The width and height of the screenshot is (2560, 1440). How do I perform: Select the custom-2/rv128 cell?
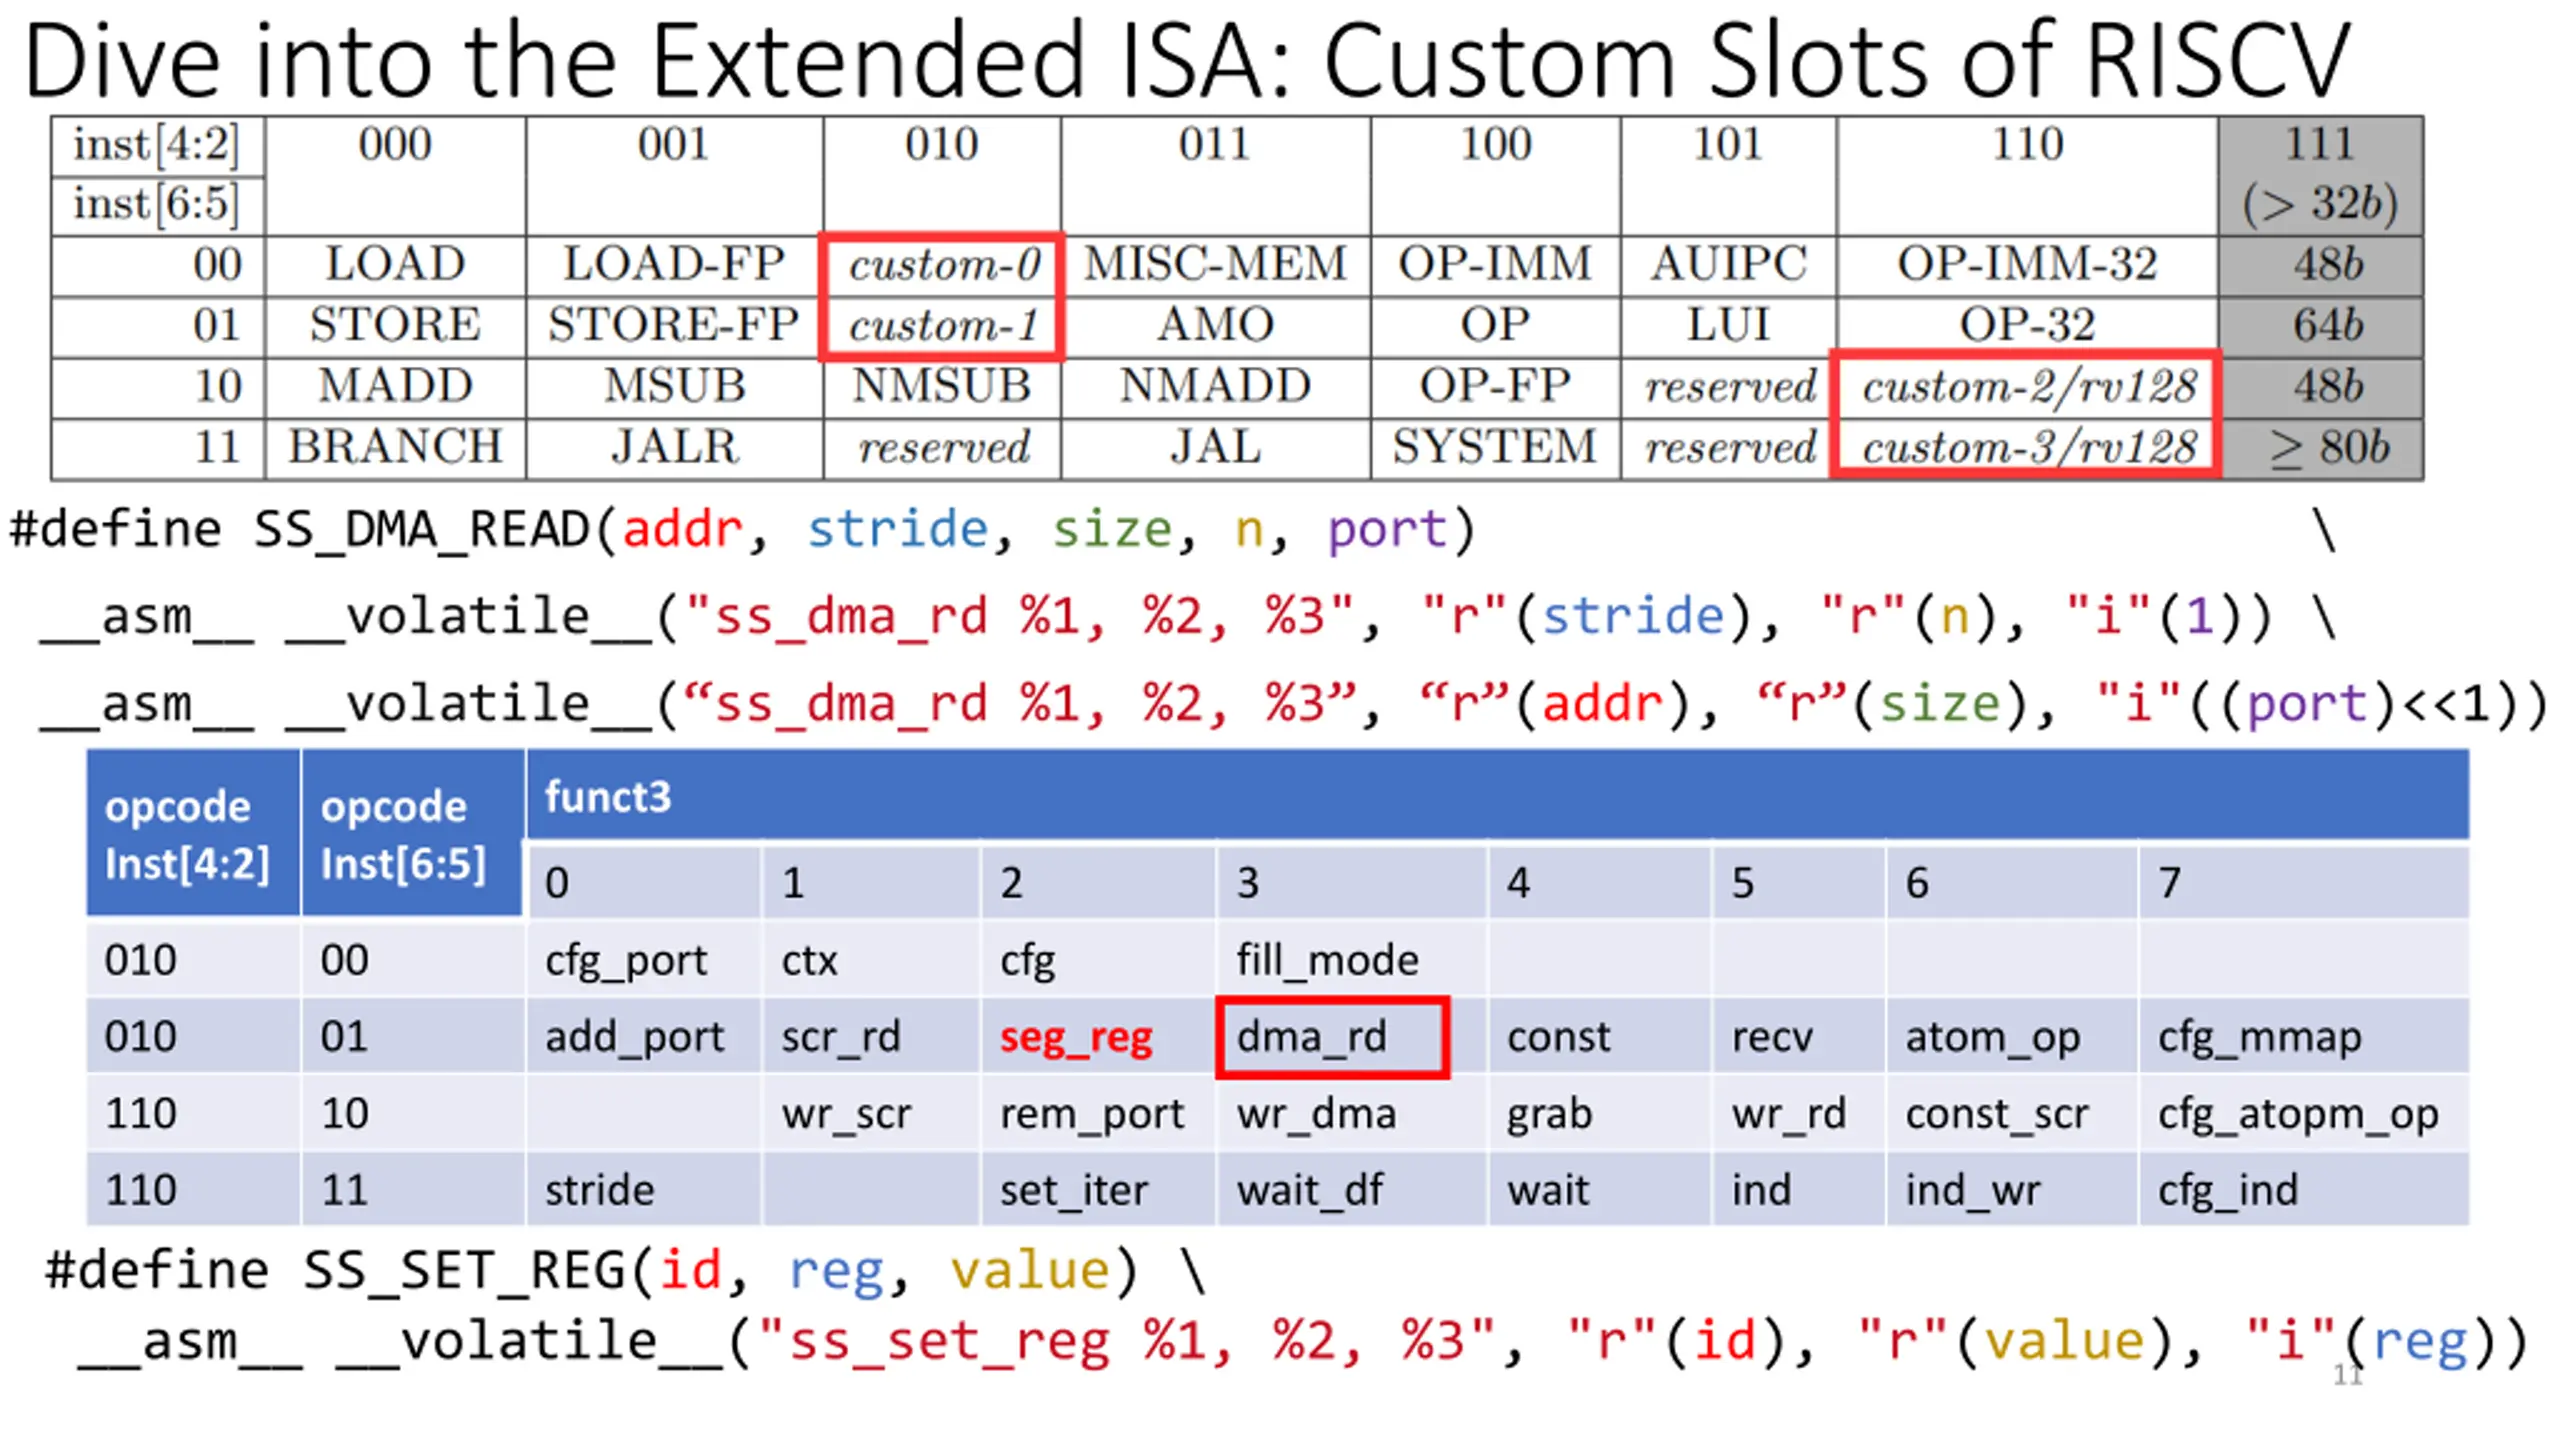click(2027, 386)
